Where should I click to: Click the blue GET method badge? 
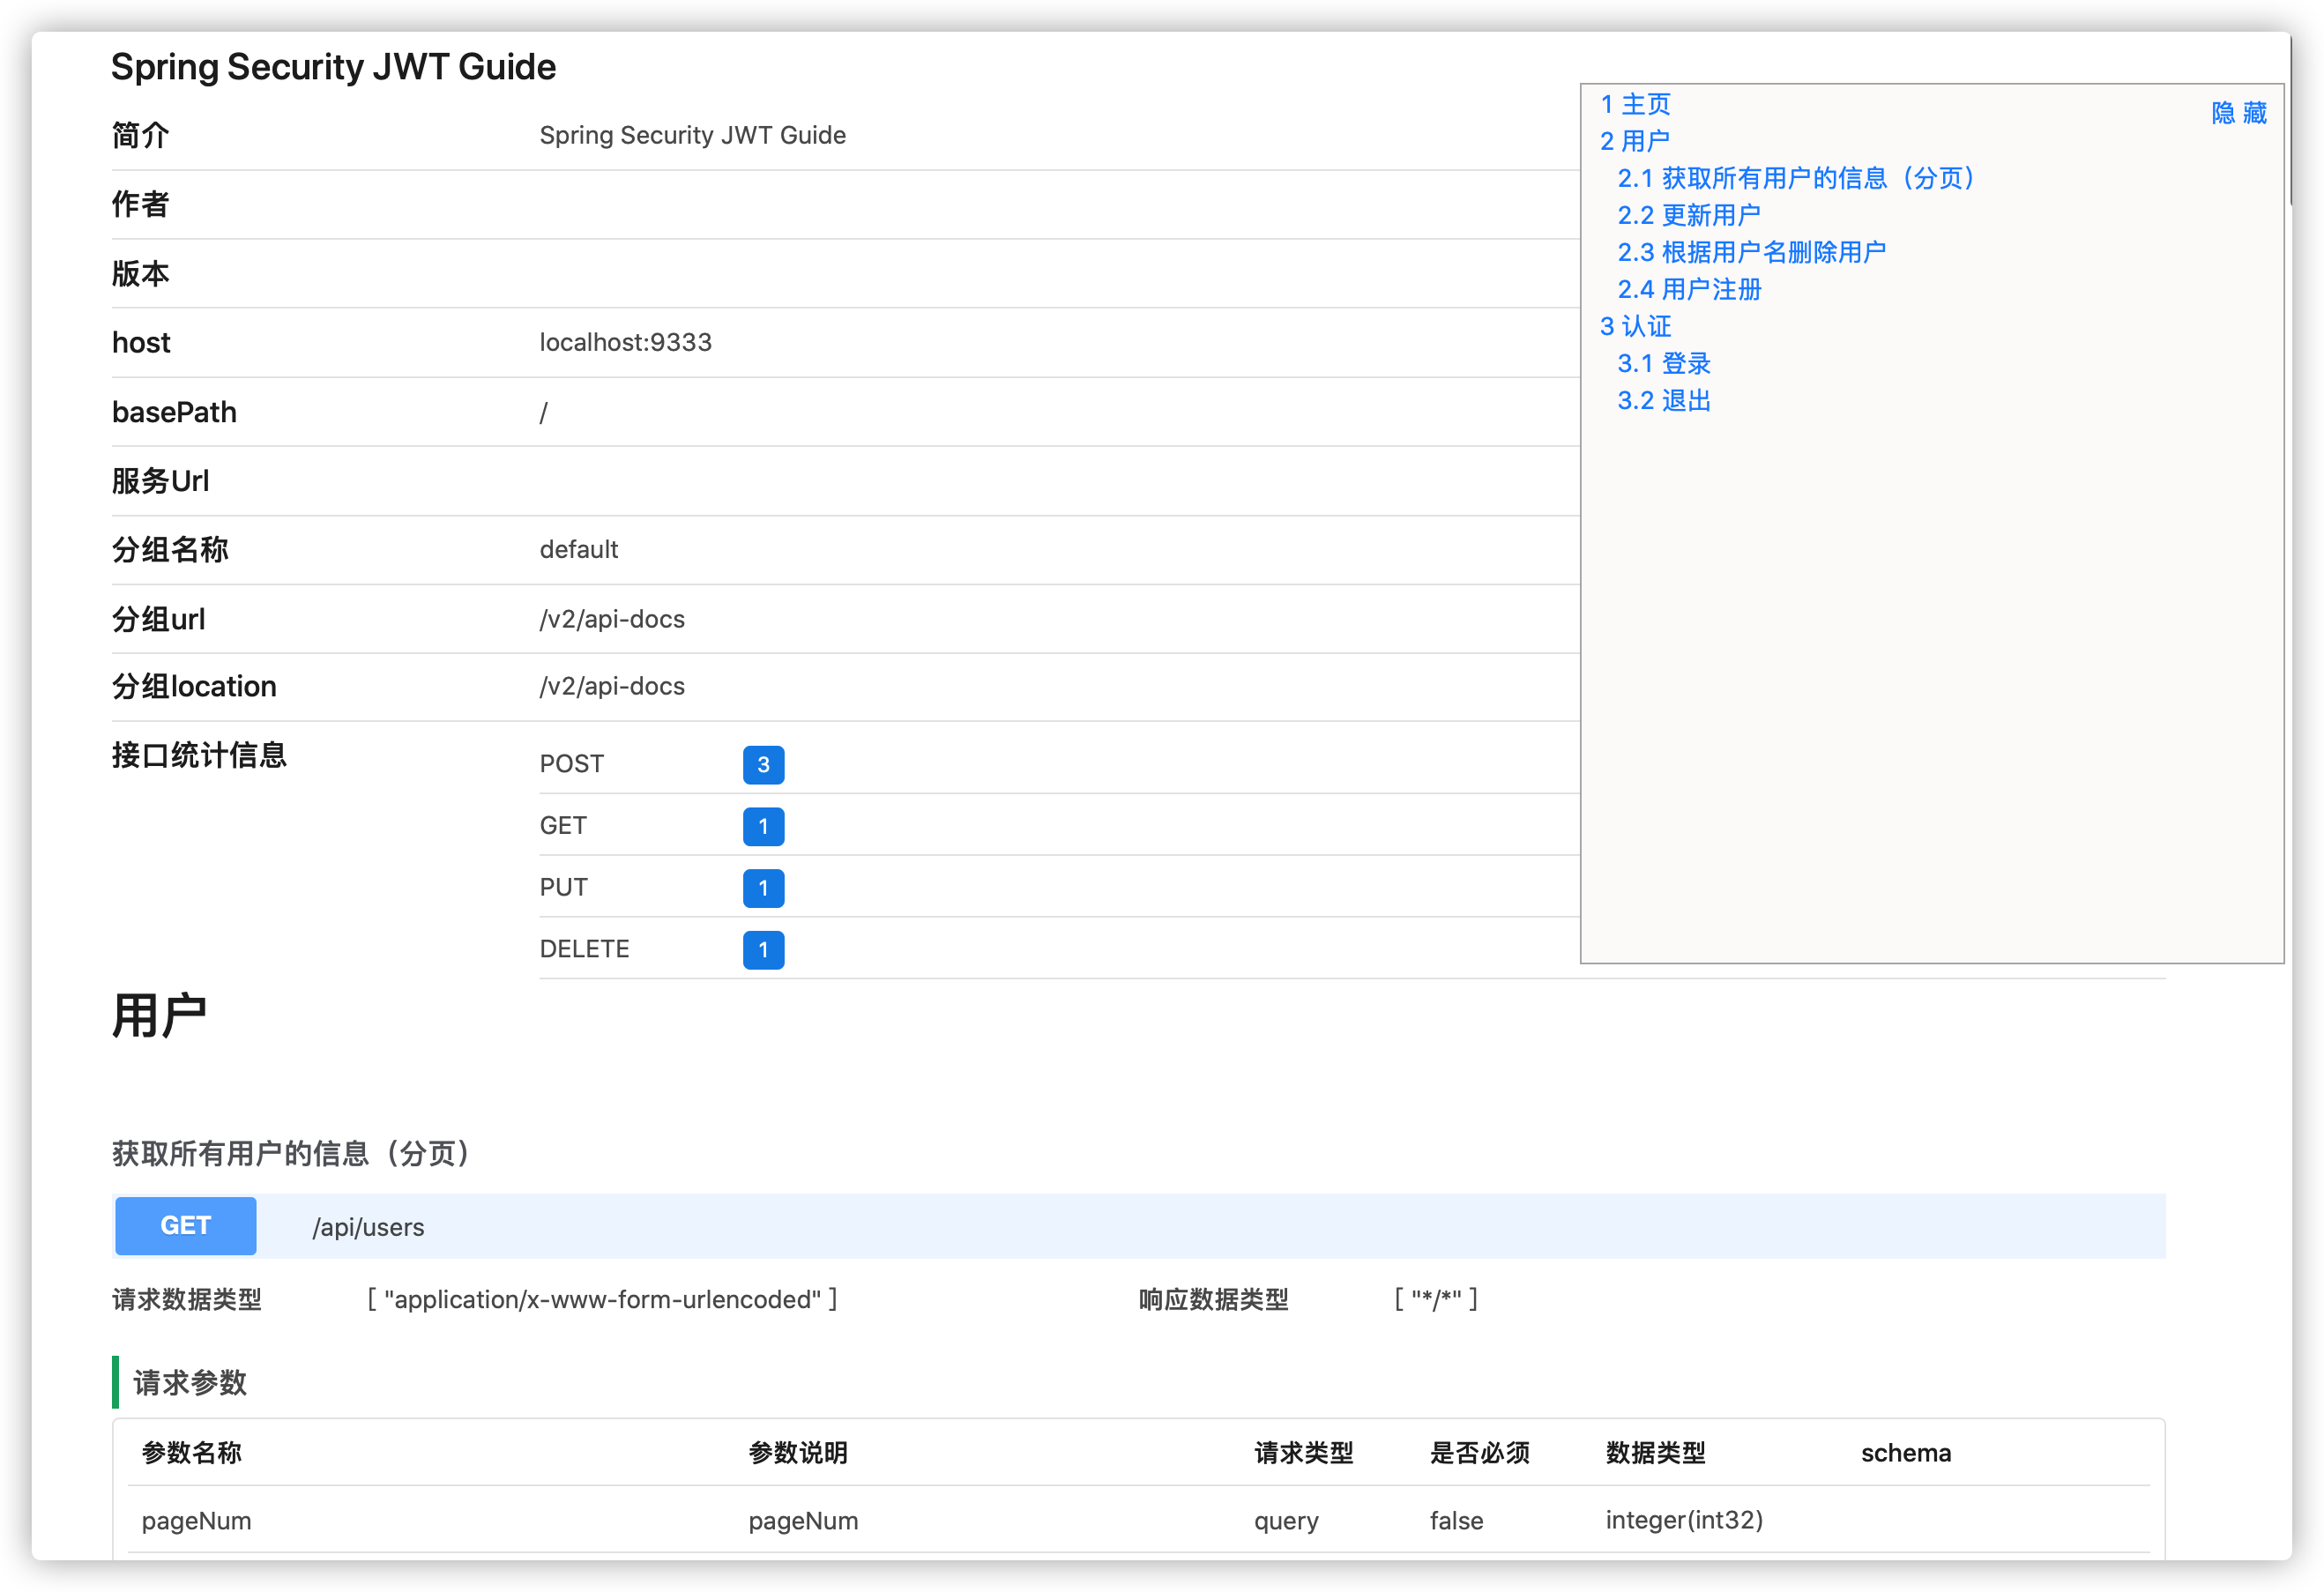pos(186,1226)
